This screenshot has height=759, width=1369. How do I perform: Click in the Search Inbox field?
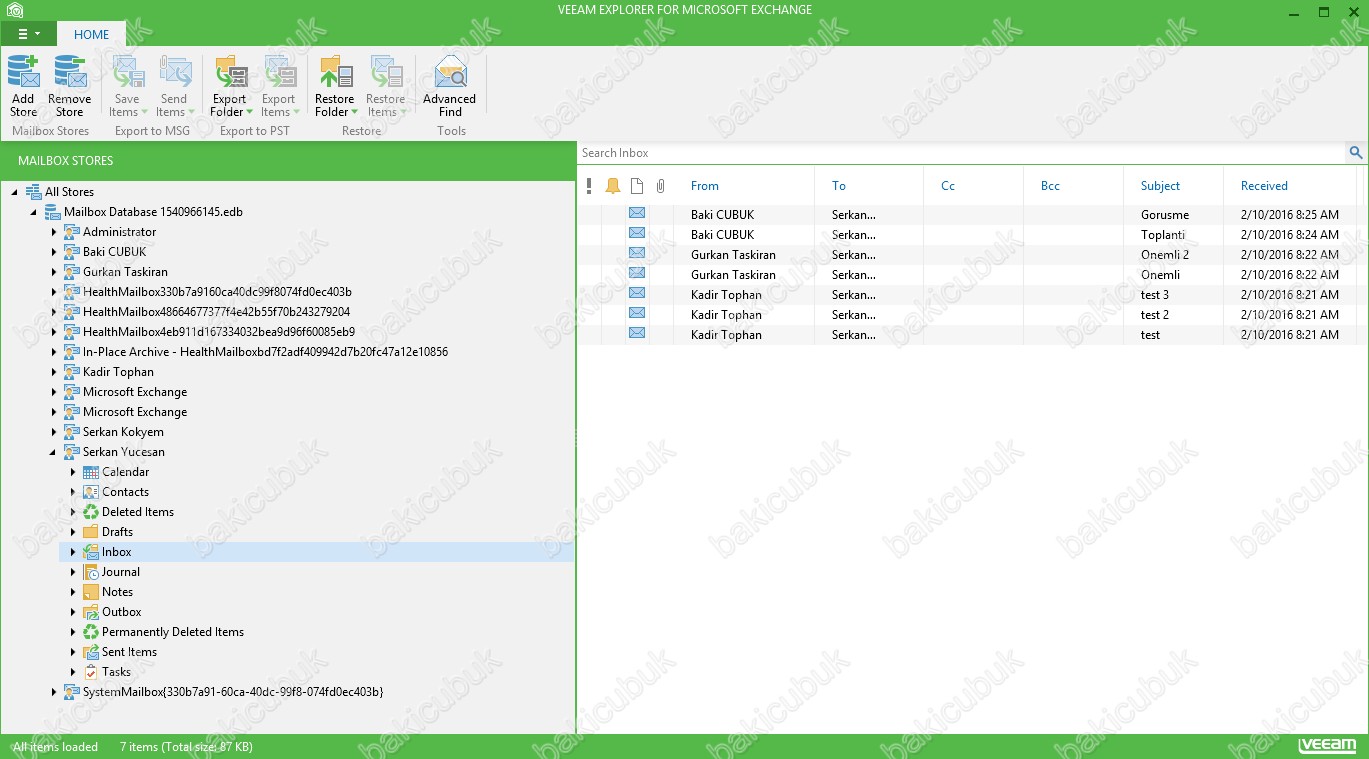coord(962,153)
